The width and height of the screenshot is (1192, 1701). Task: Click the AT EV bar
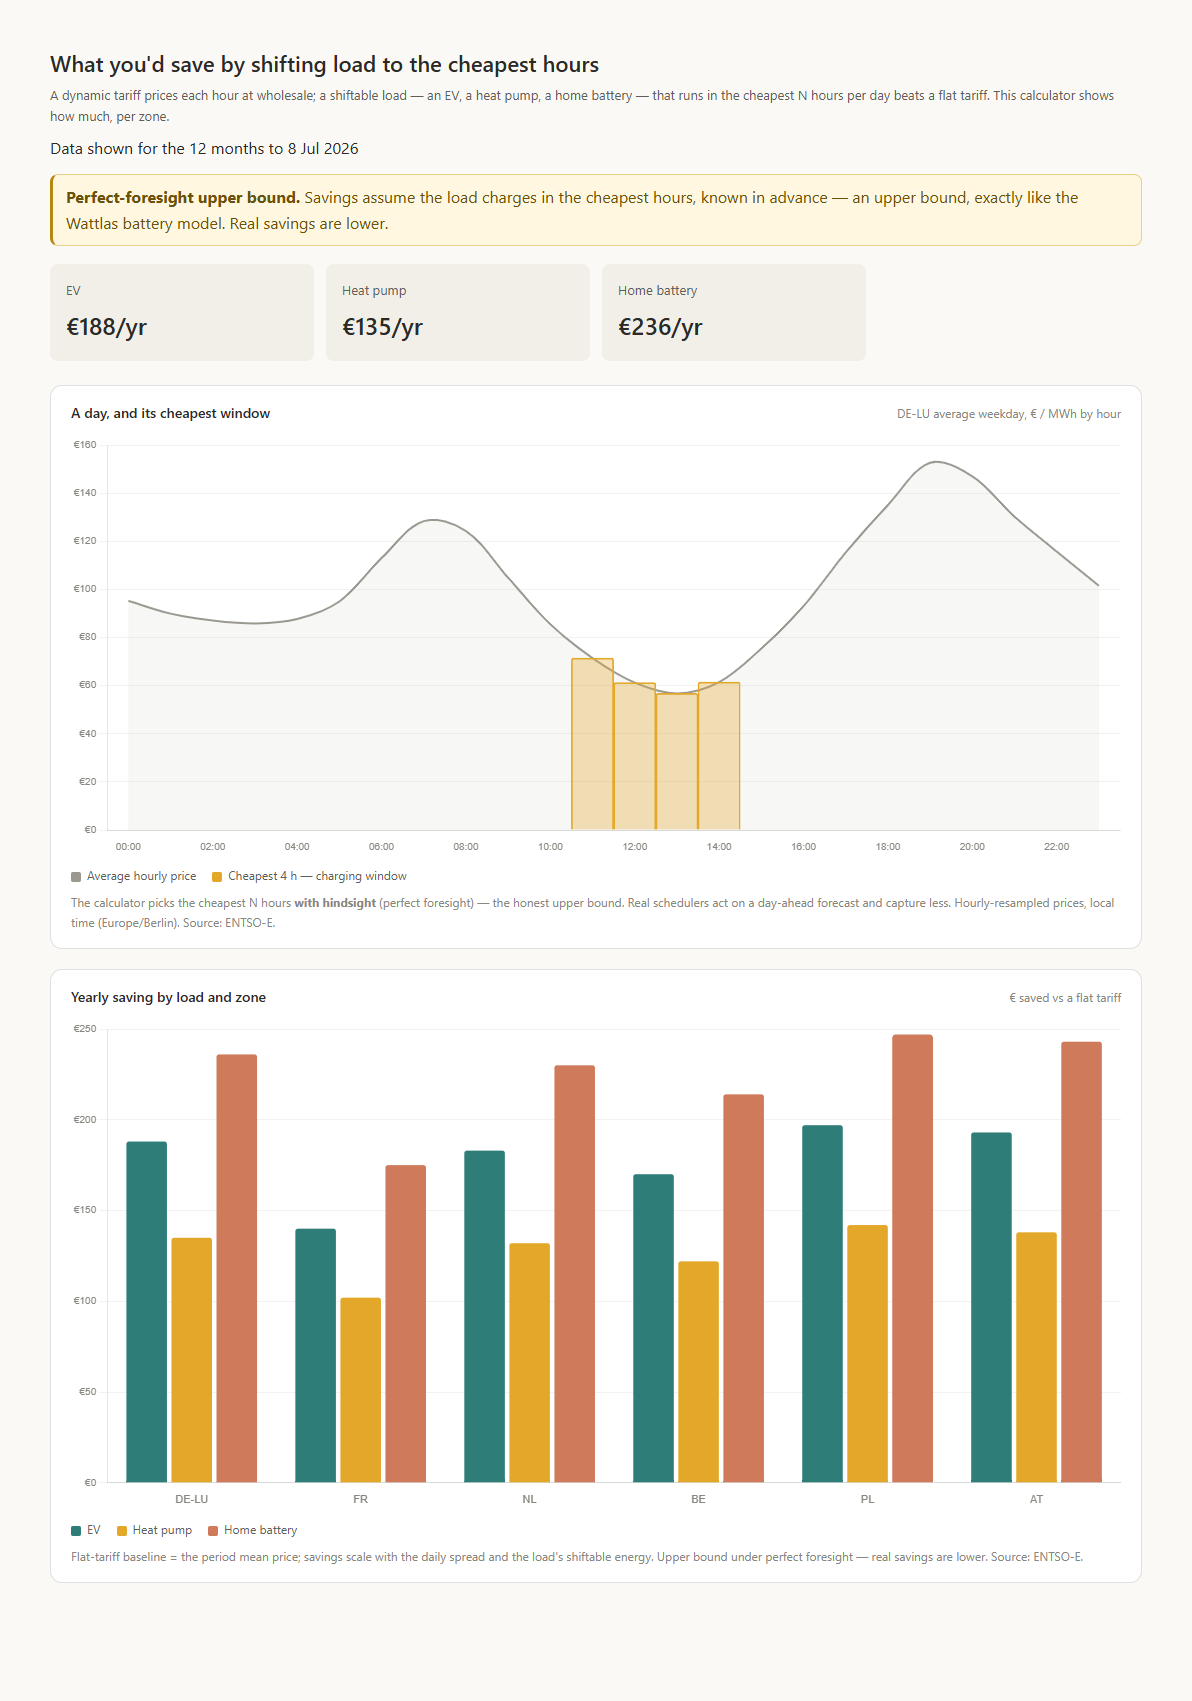[991, 1307]
